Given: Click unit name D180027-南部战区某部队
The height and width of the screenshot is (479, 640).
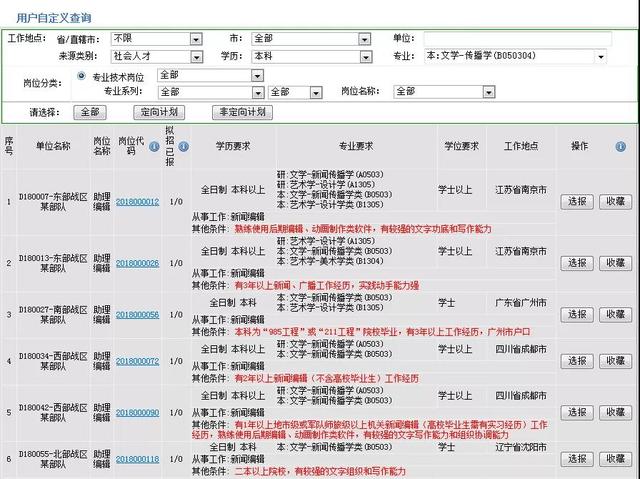Looking at the screenshot, I should [53, 315].
